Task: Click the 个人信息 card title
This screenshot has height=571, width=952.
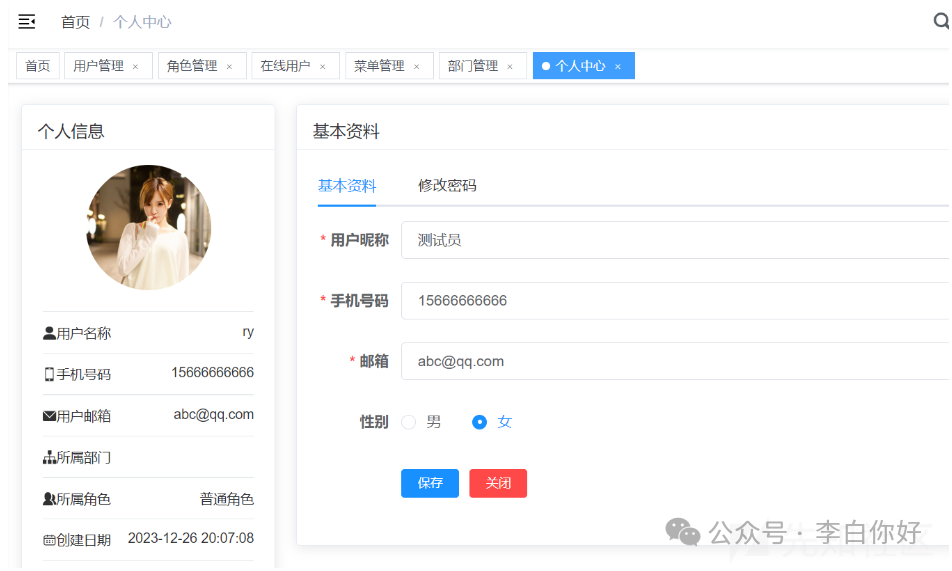Action: click(x=71, y=132)
